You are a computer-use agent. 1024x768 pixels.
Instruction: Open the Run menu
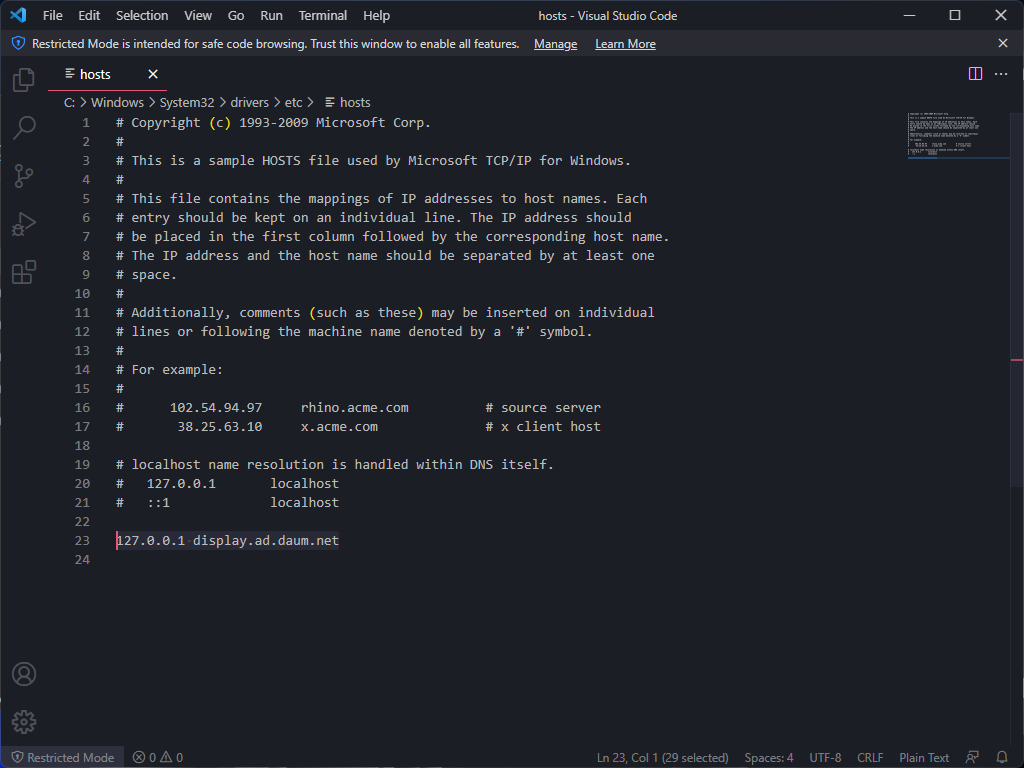point(271,15)
